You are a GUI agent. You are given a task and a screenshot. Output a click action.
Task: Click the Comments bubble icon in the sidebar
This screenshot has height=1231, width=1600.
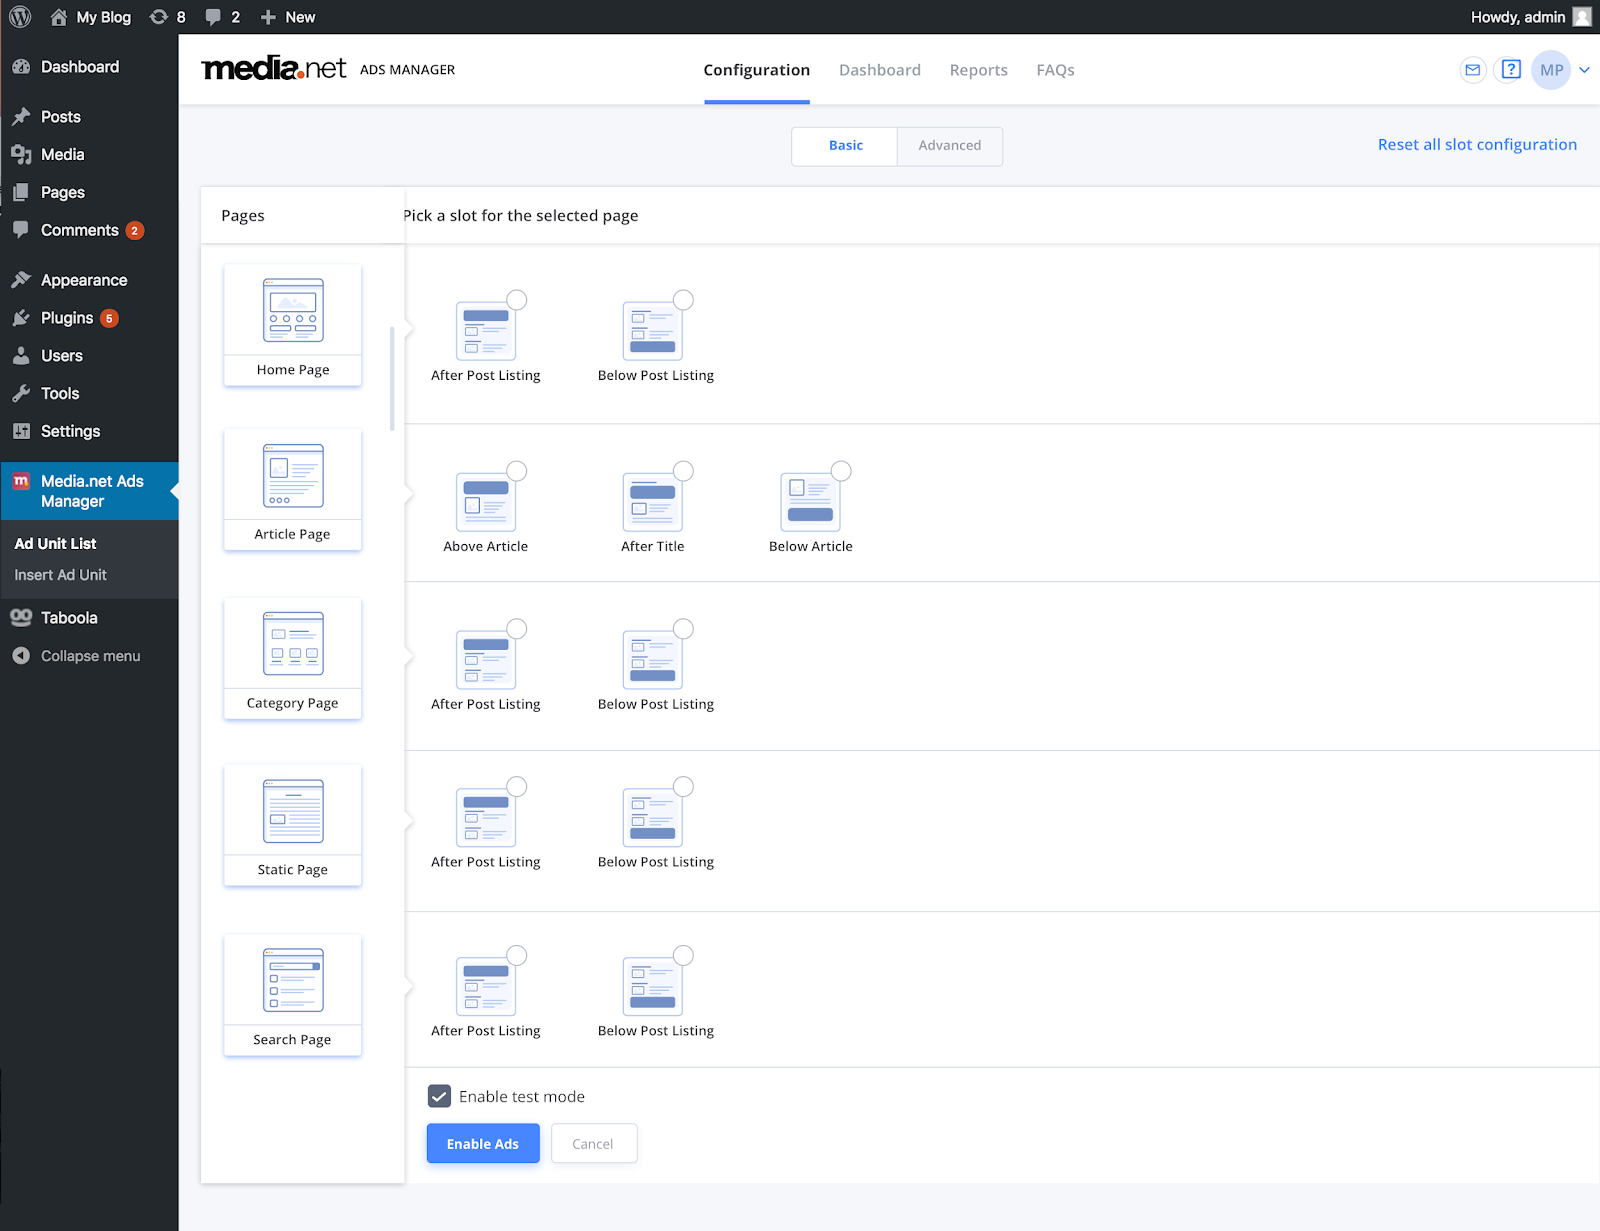click(21, 230)
